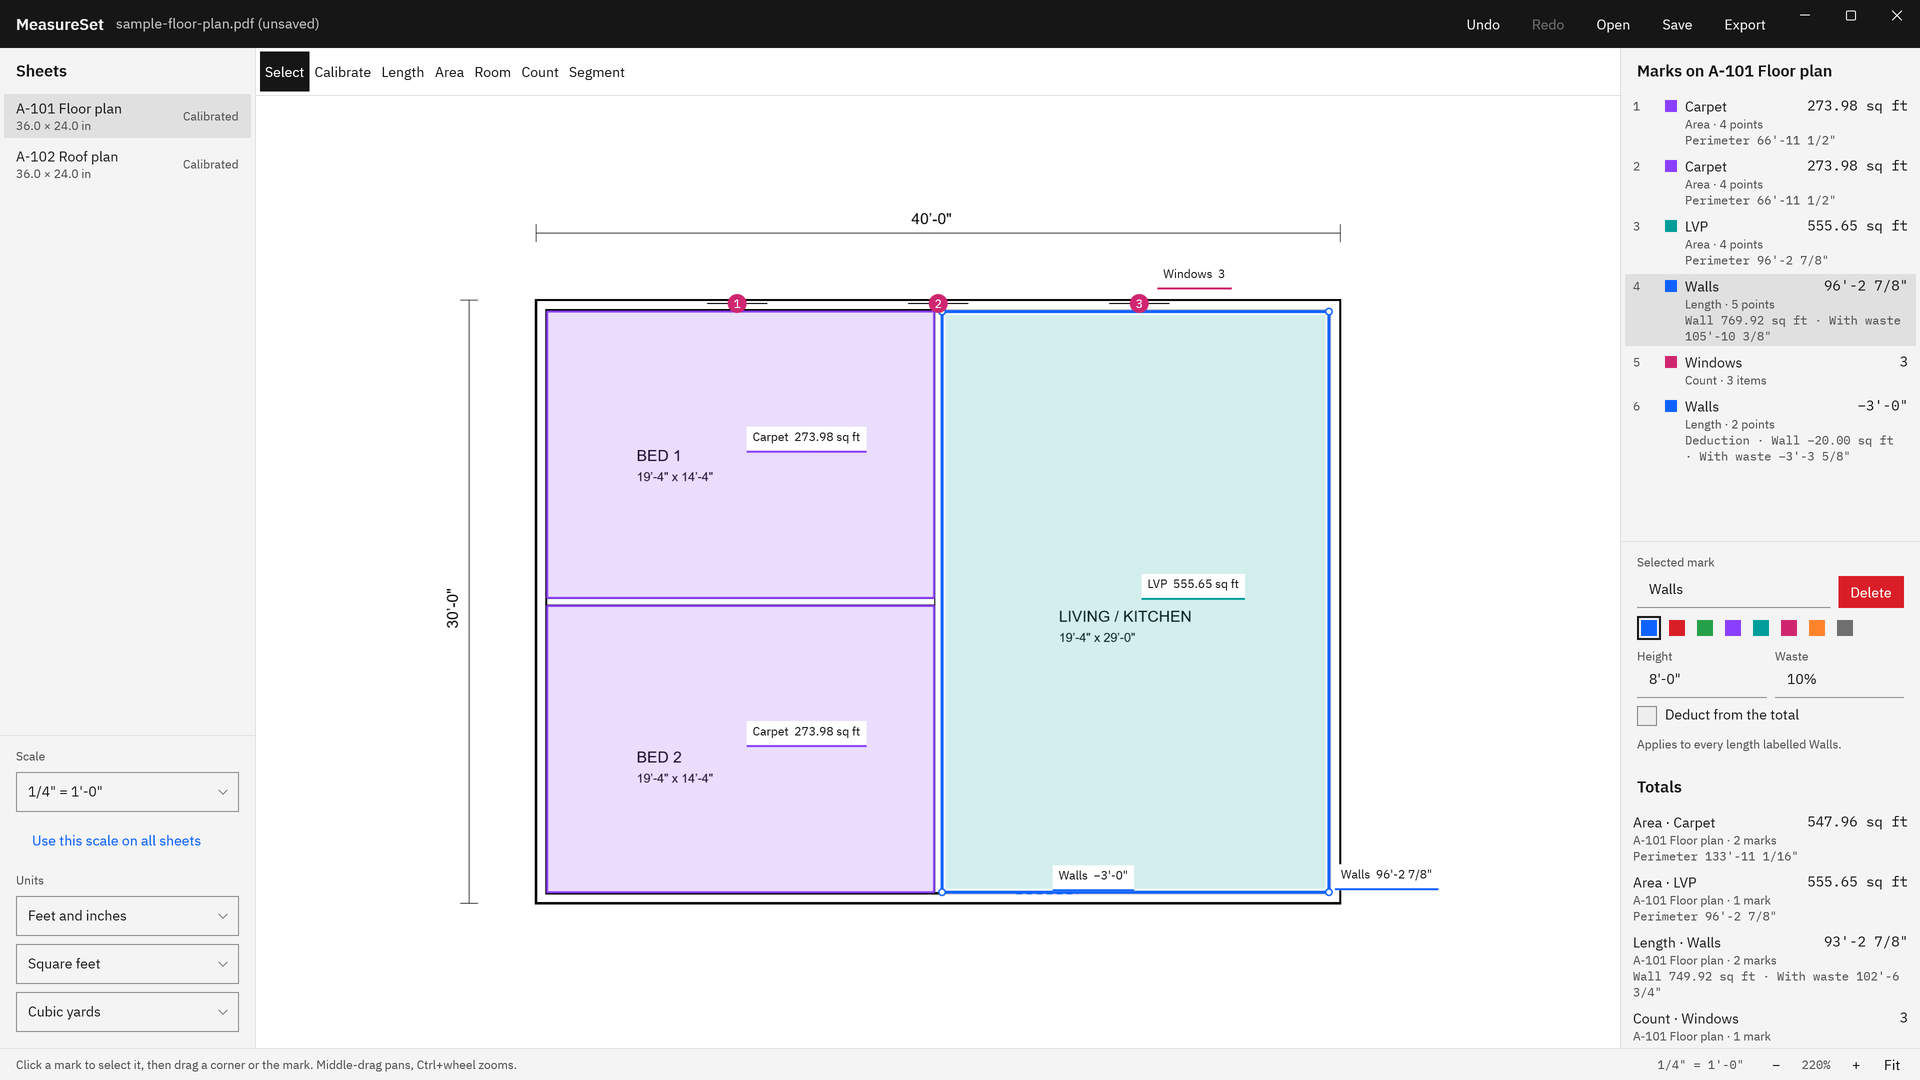Screen dimensions: 1920x1080
Task: Zoom out with the minus button
Action: tap(1776, 1065)
